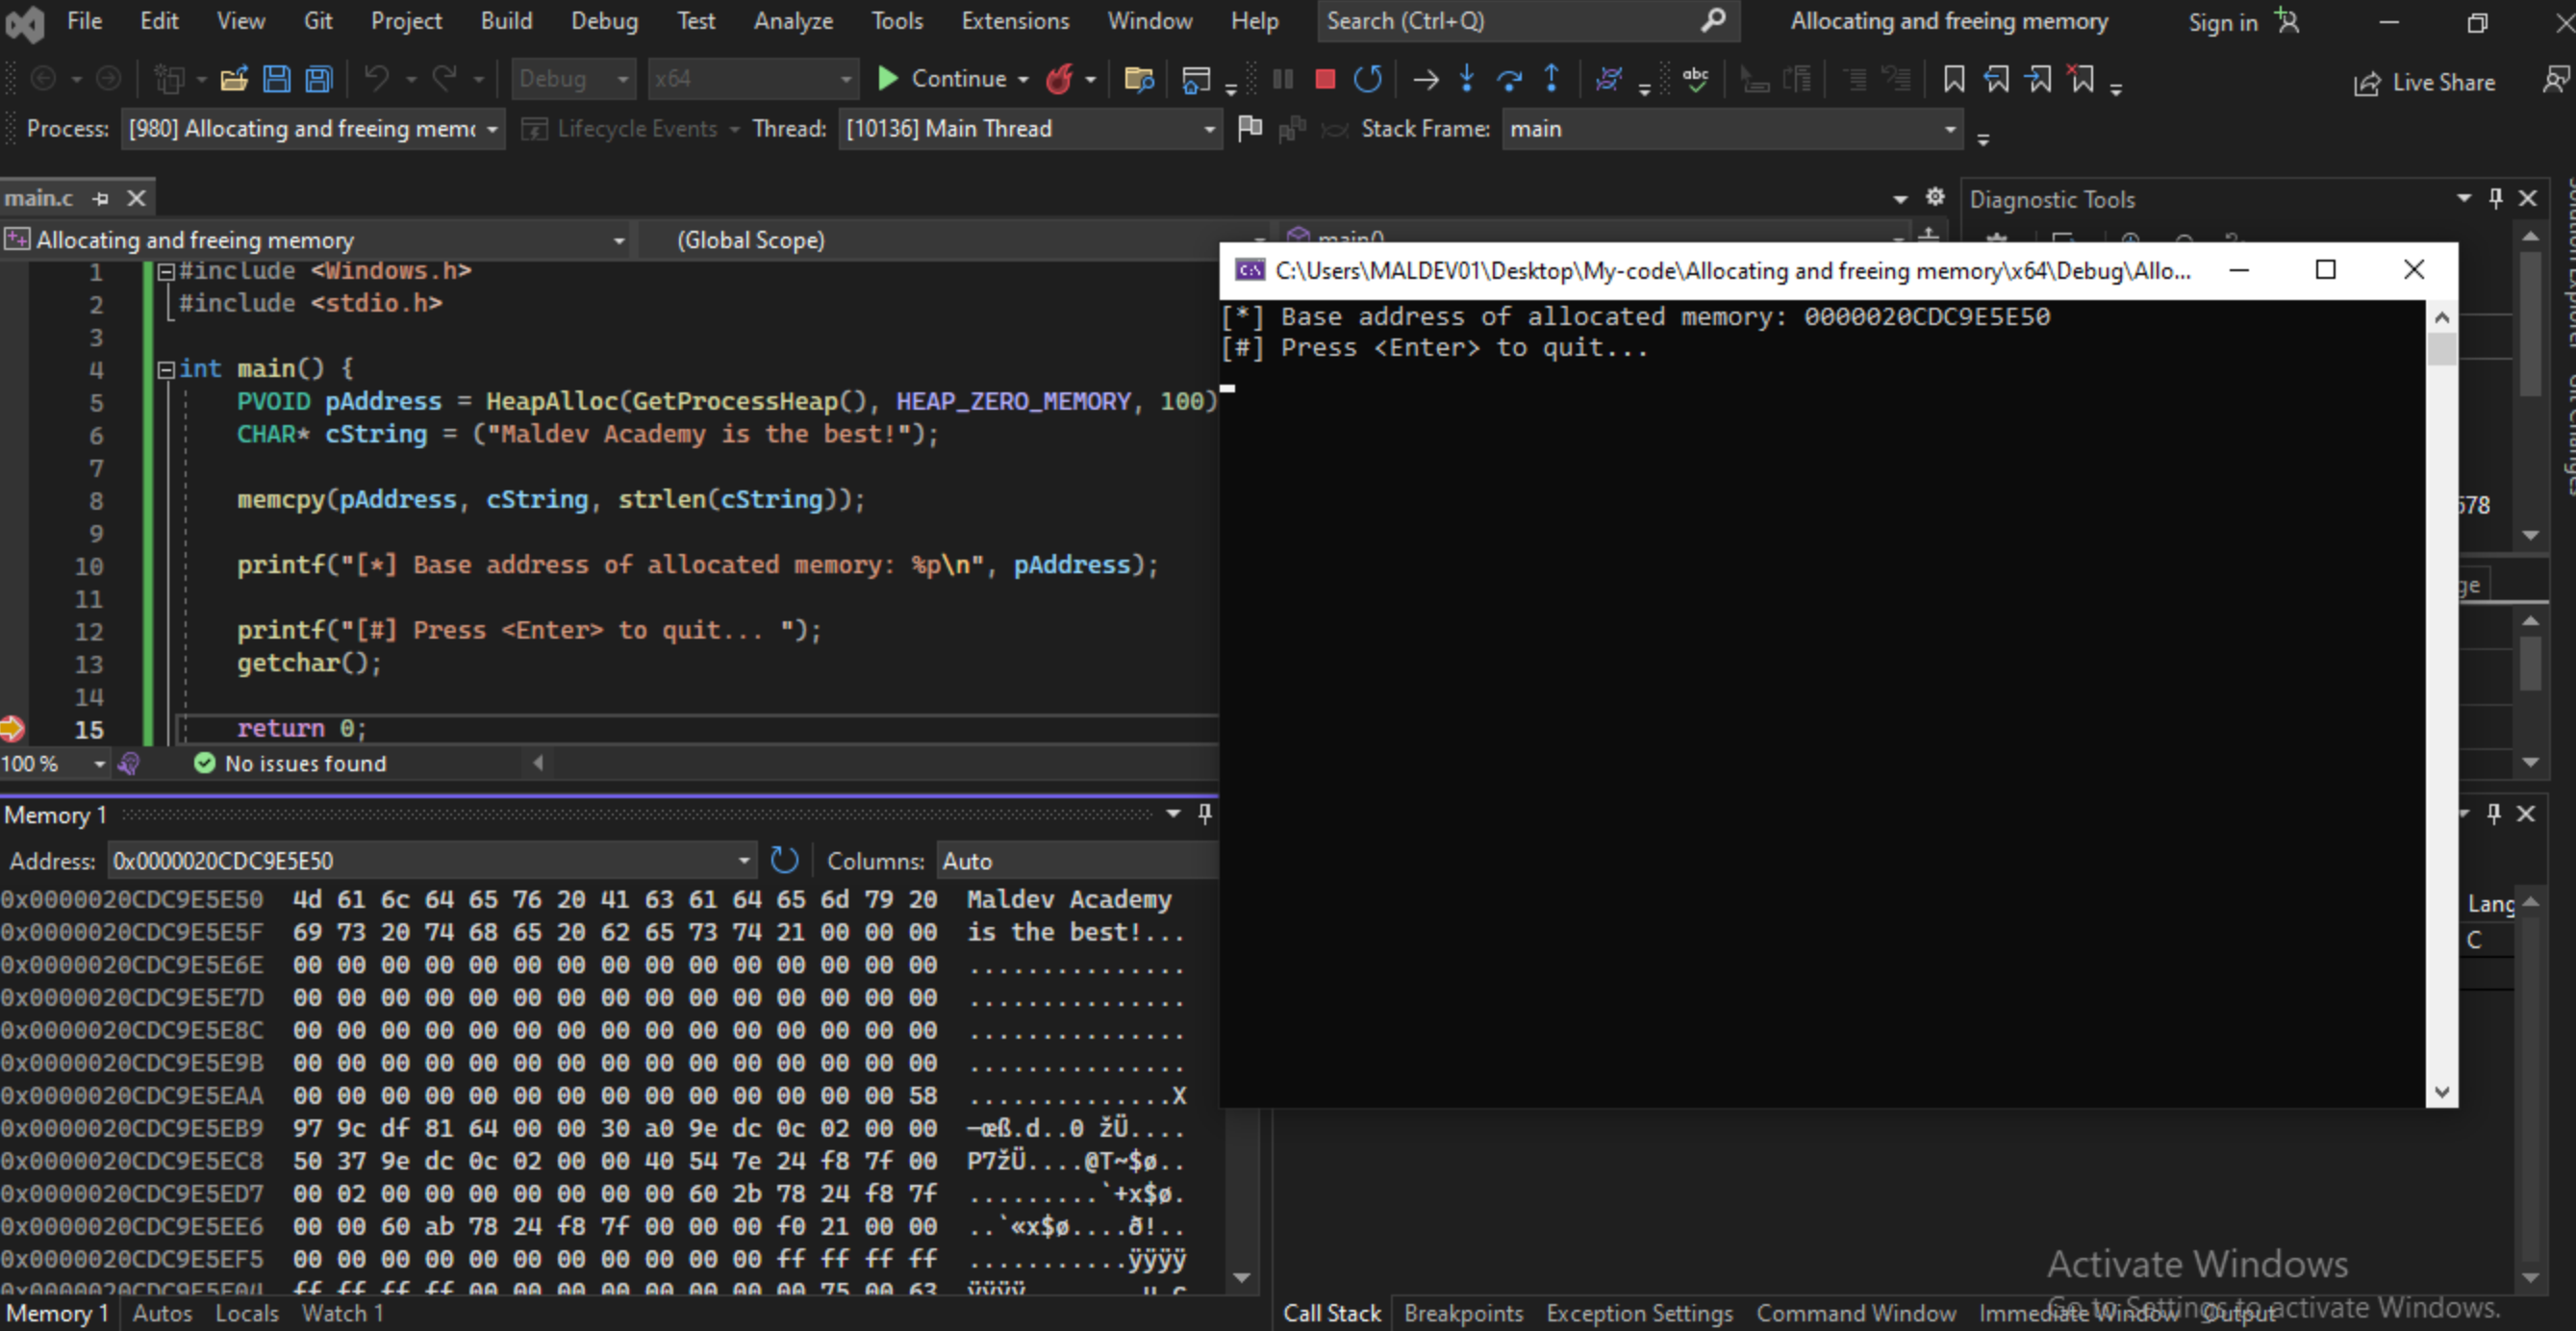Screen dimensions: 2576x1331
Task: Click the Step Over icon
Action: (x=1508, y=79)
